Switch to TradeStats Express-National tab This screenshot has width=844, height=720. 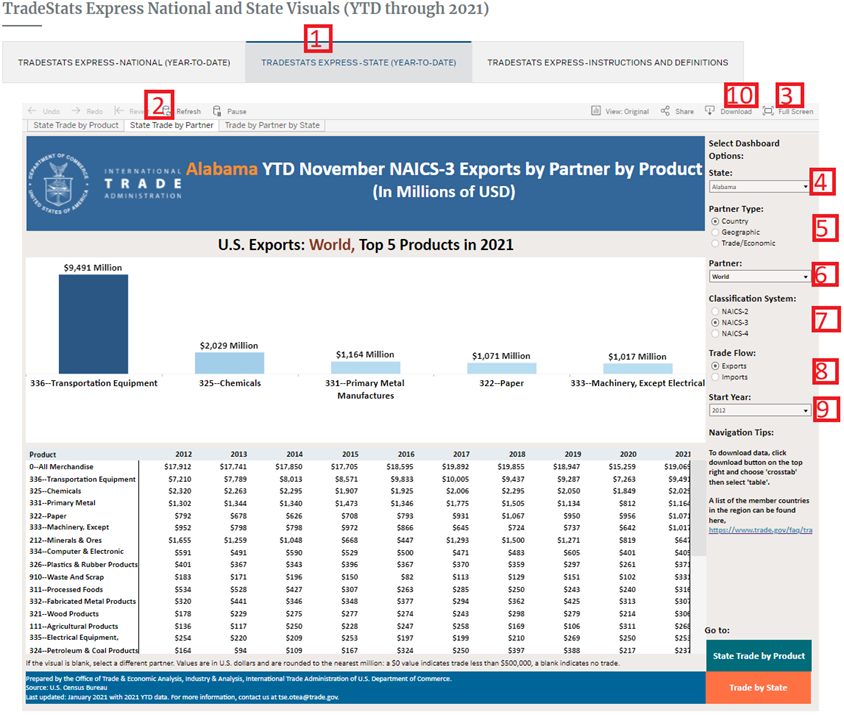point(124,62)
